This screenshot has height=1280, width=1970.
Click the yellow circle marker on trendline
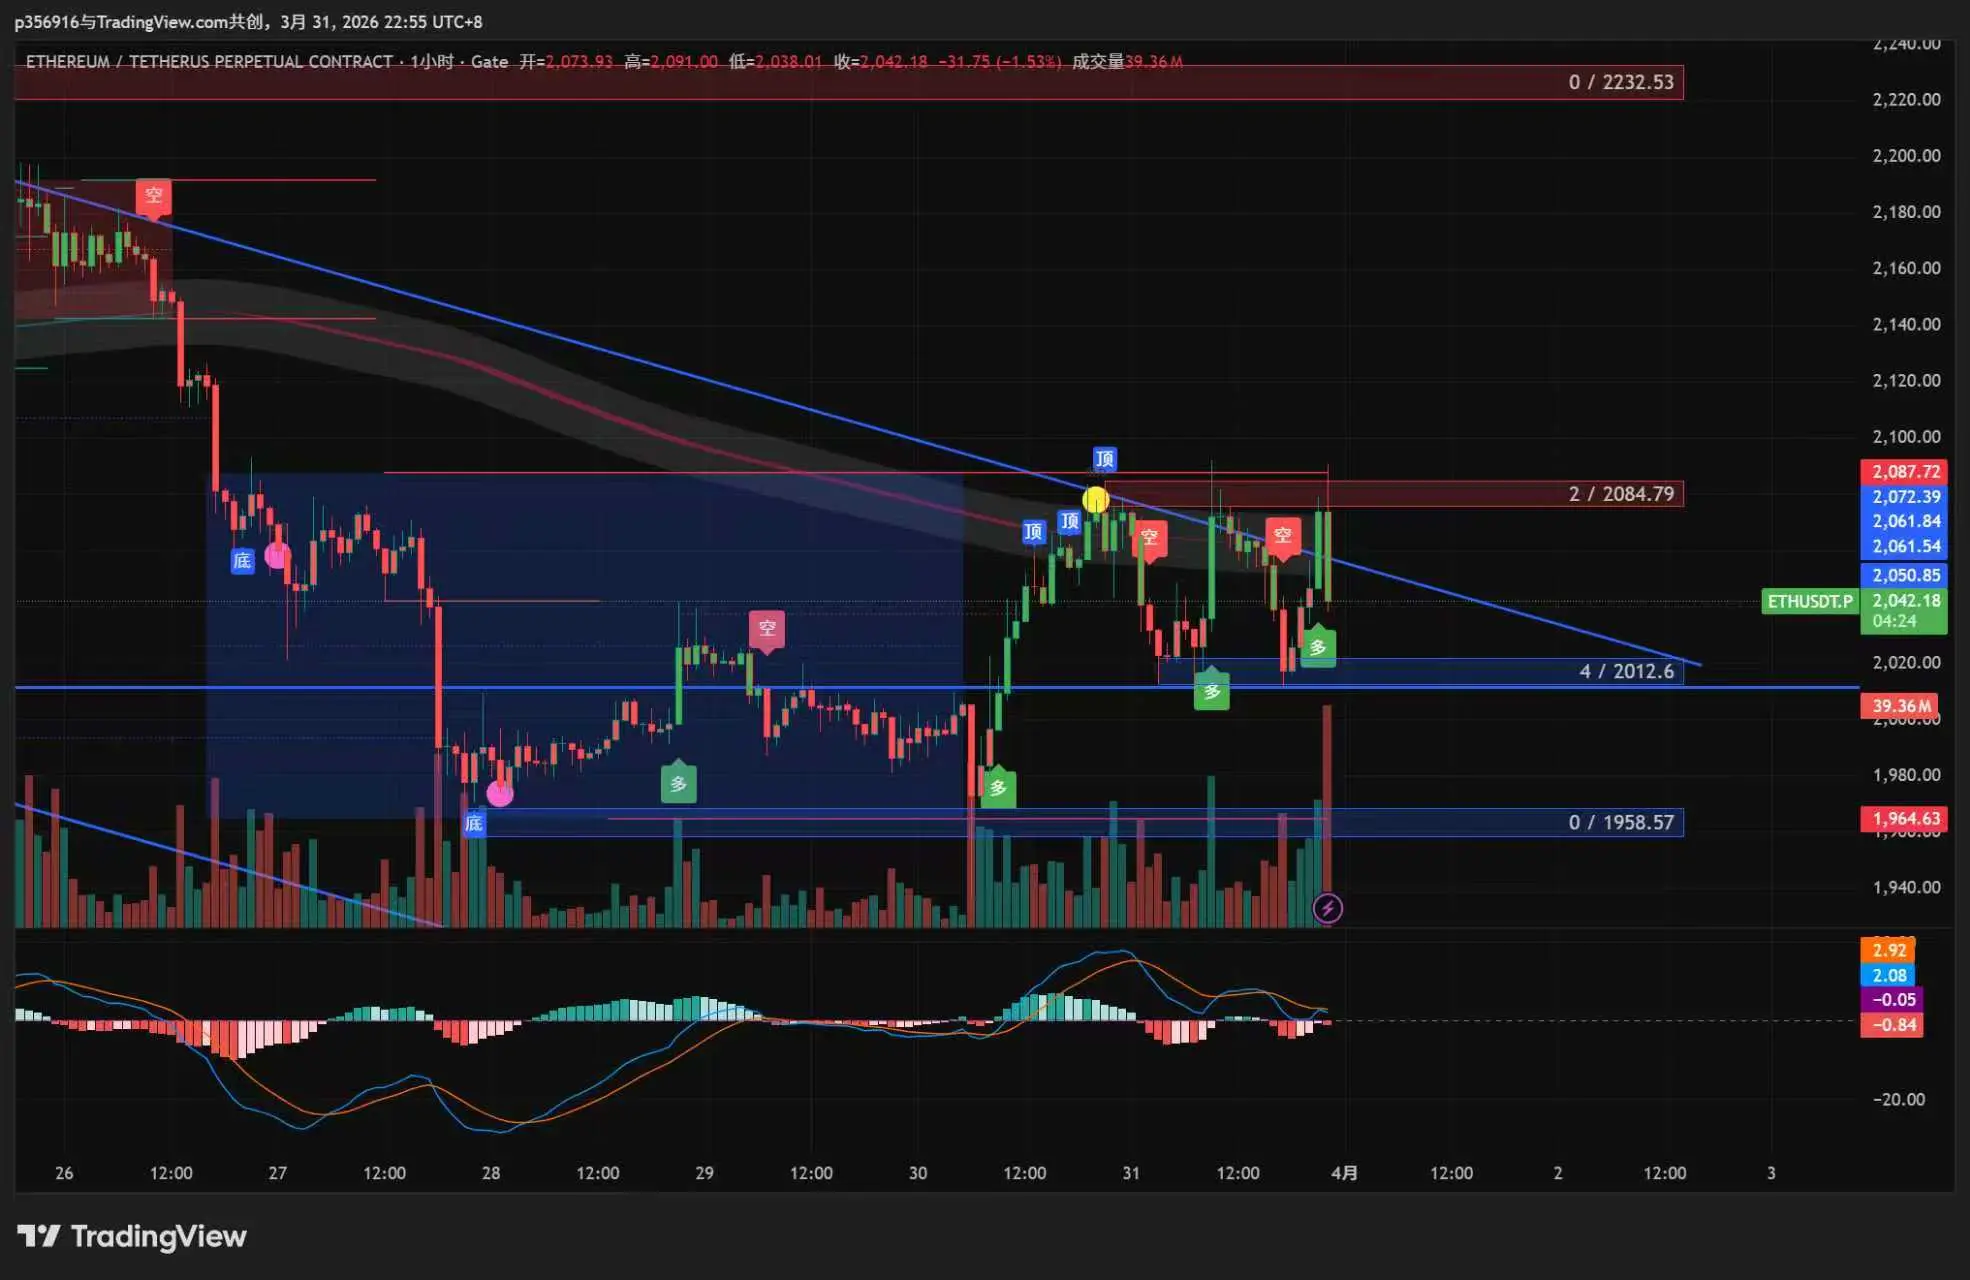point(1095,500)
